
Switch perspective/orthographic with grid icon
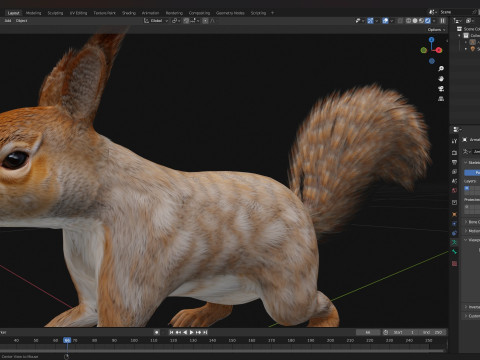441,99
